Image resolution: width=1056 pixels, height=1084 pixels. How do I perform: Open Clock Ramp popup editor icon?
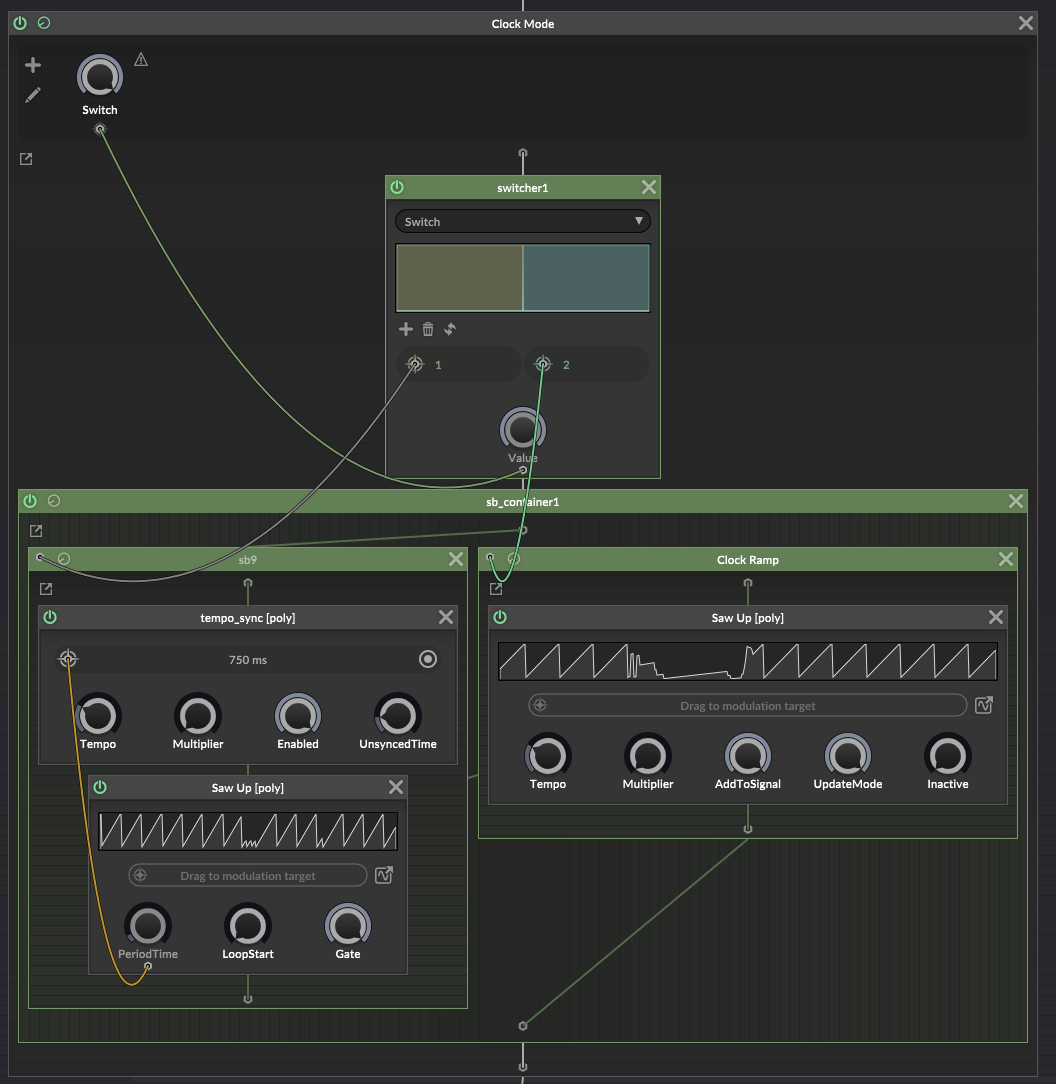(496, 589)
